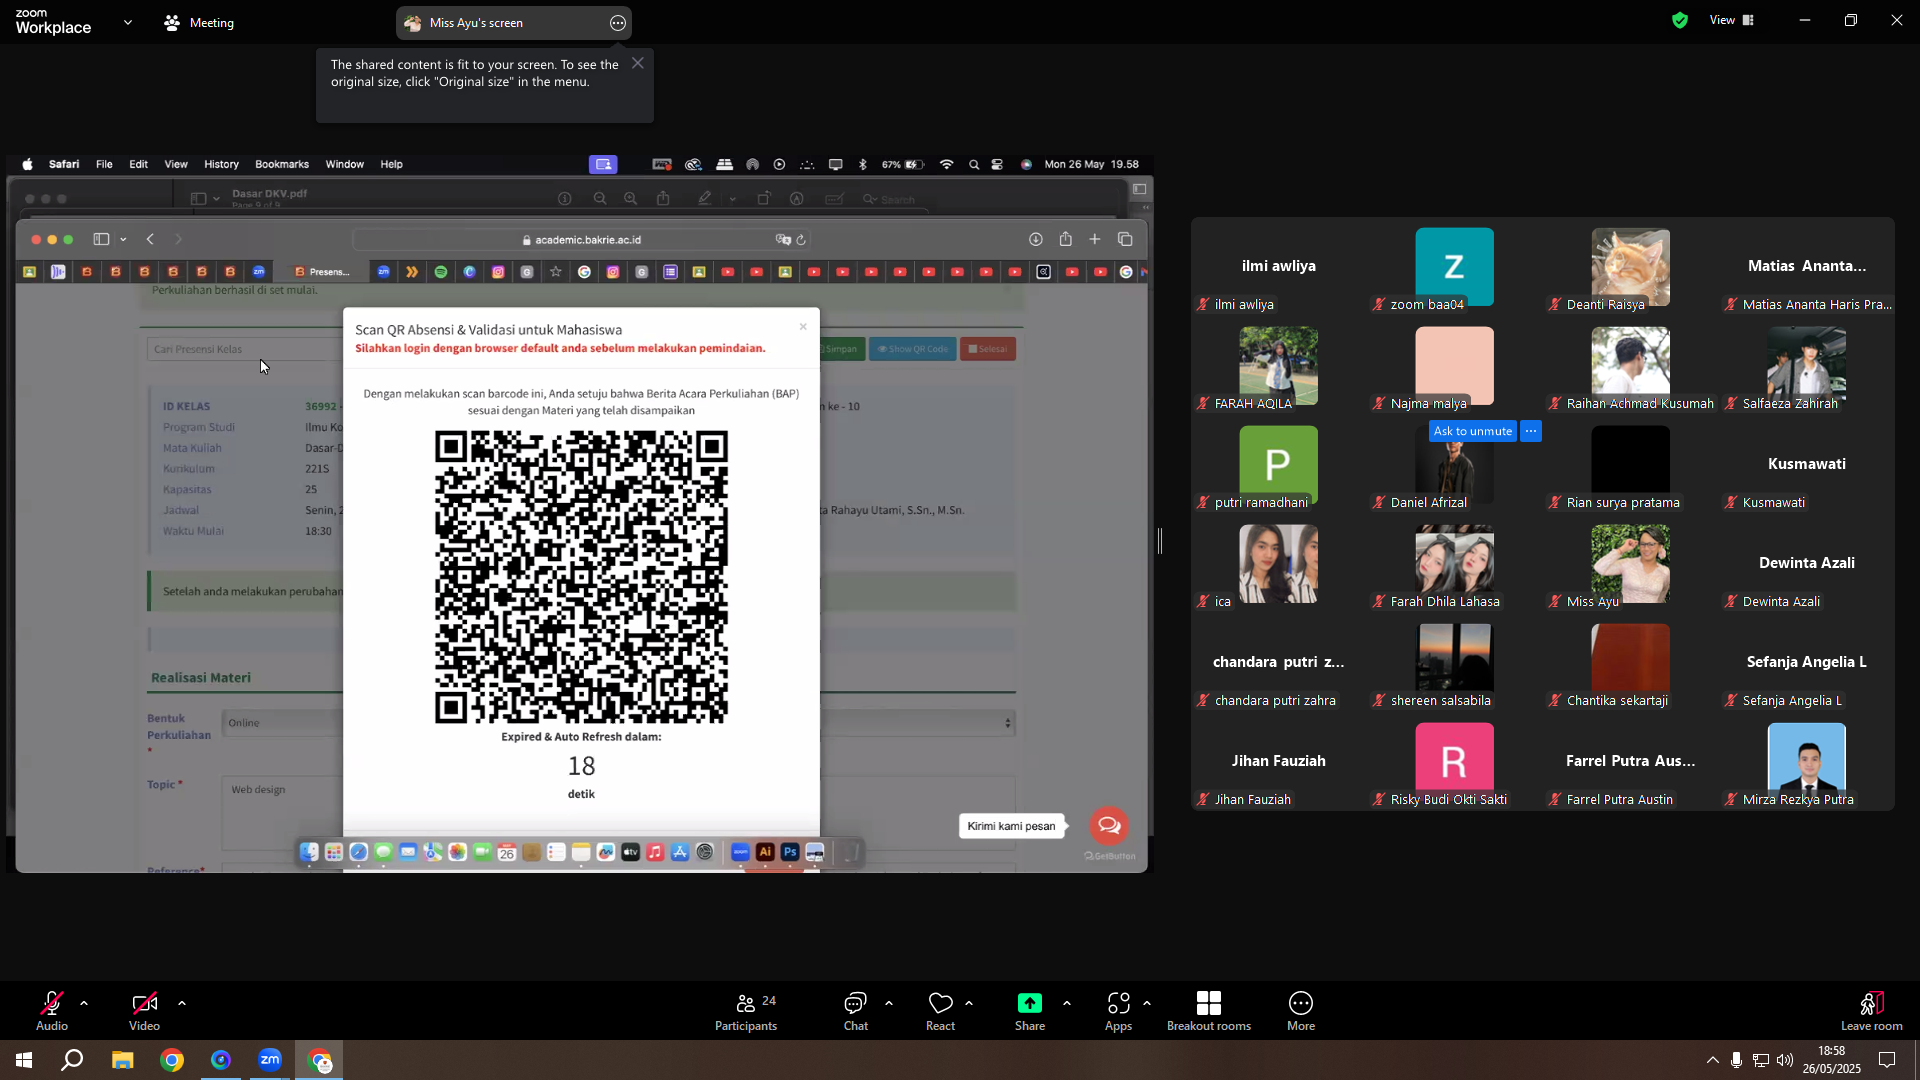The image size is (1920, 1080).
Task: Open more options beside Ask to unmute
Action: coord(1531,431)
